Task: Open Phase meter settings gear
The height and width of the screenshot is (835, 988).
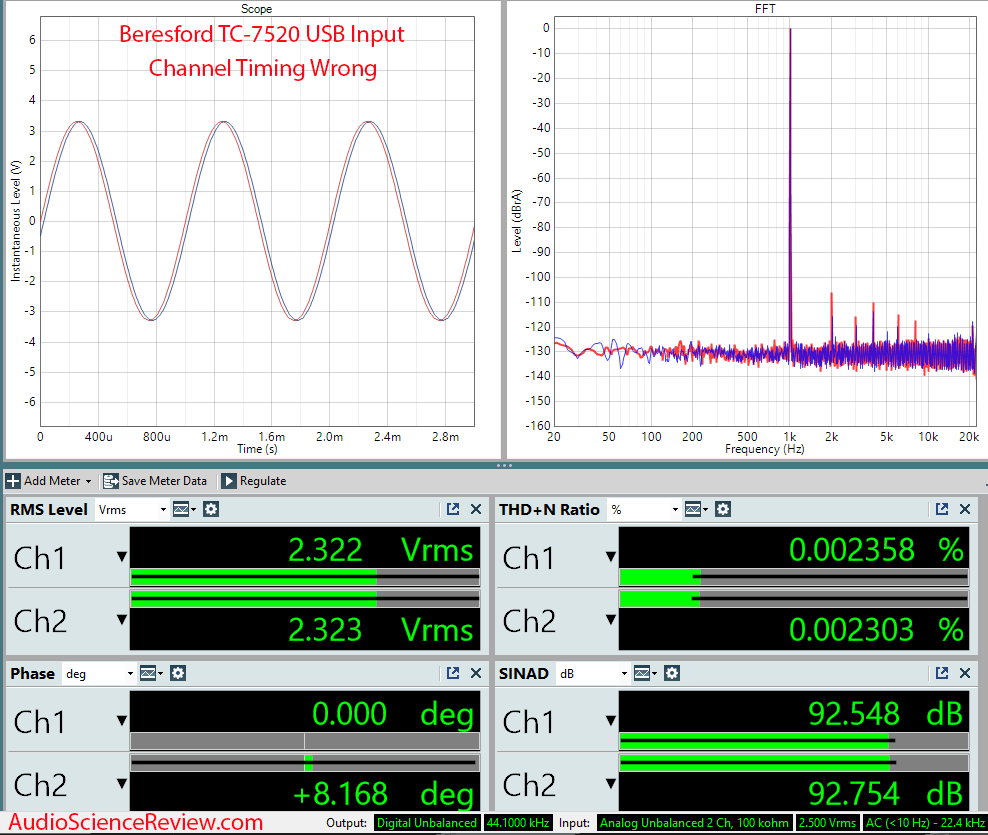Action: [178, 674]
